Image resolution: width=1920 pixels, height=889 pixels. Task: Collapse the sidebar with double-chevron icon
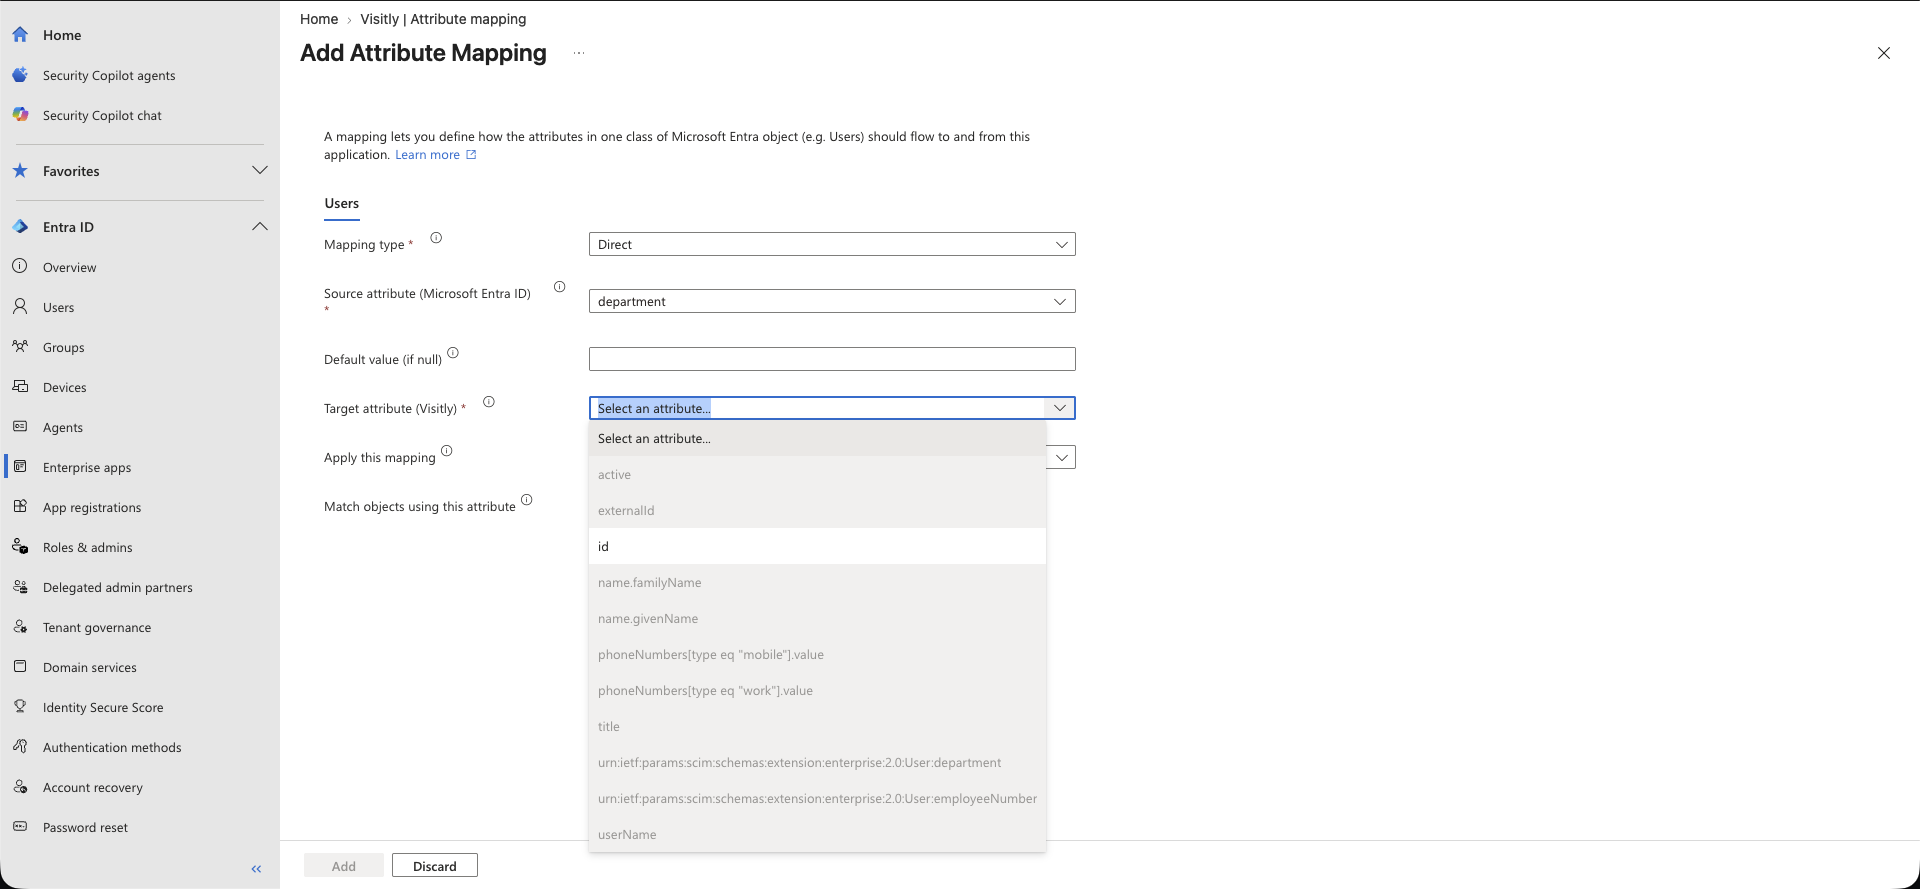256,869
